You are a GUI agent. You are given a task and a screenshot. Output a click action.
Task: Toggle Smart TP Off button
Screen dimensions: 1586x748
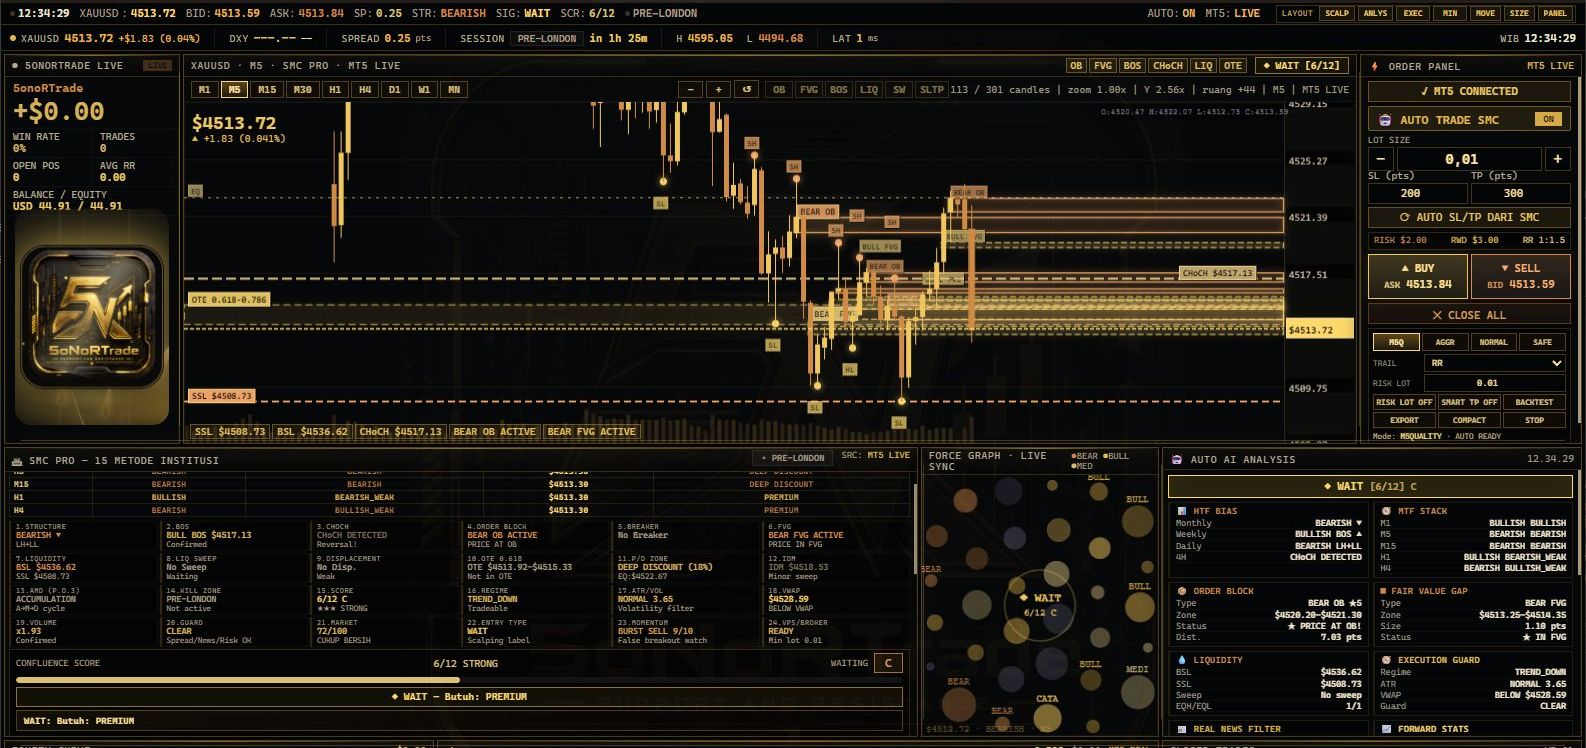[1469, 402]
